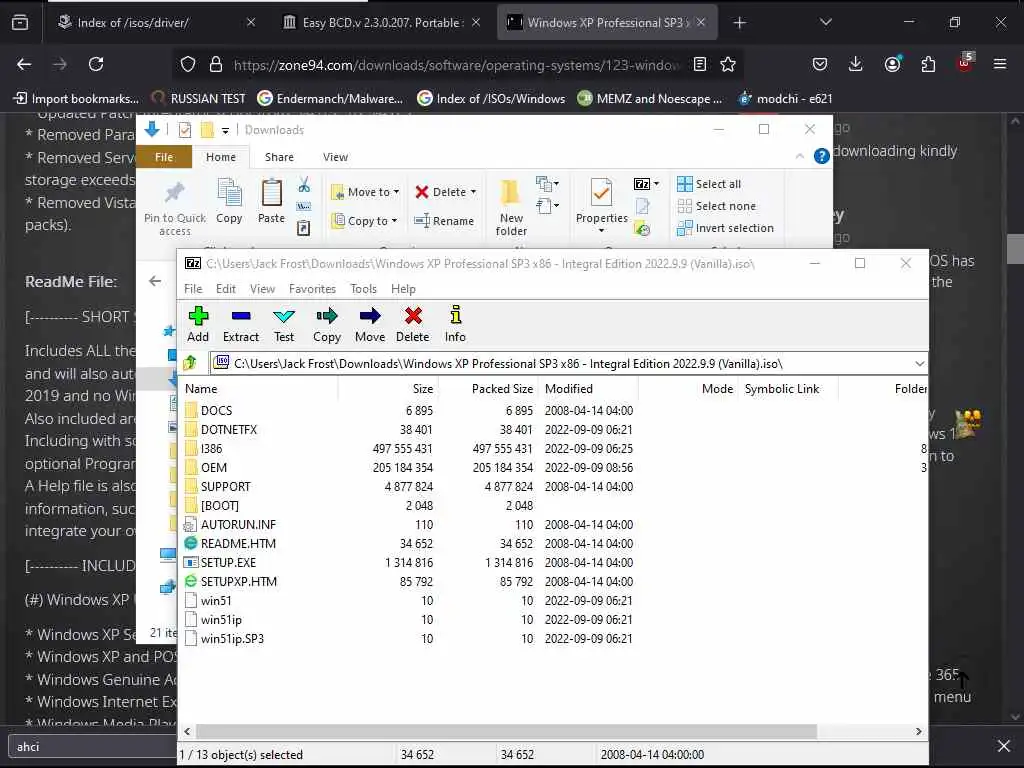Open the Copy to dropdown in Explorer

click(364, 221)
